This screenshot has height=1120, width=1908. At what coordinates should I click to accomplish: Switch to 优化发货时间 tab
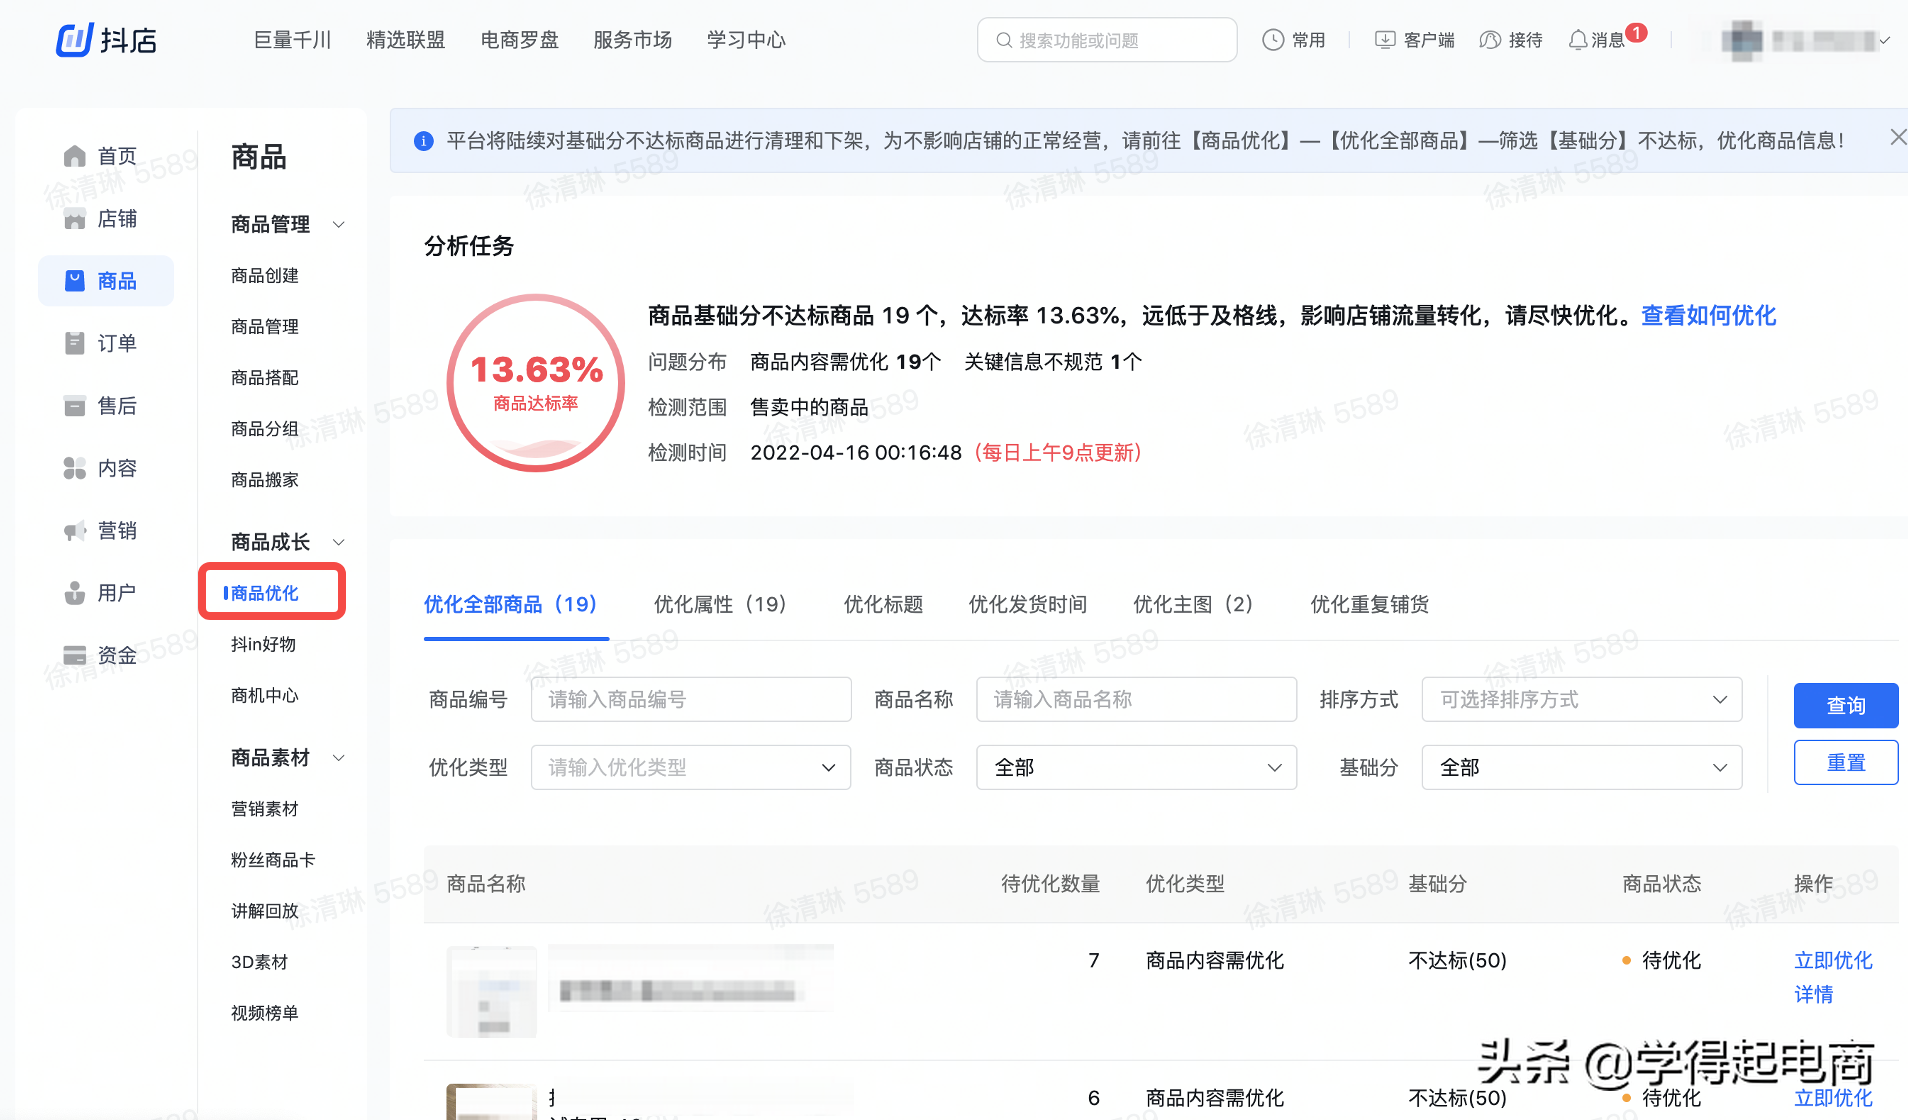coord(1028,604)
